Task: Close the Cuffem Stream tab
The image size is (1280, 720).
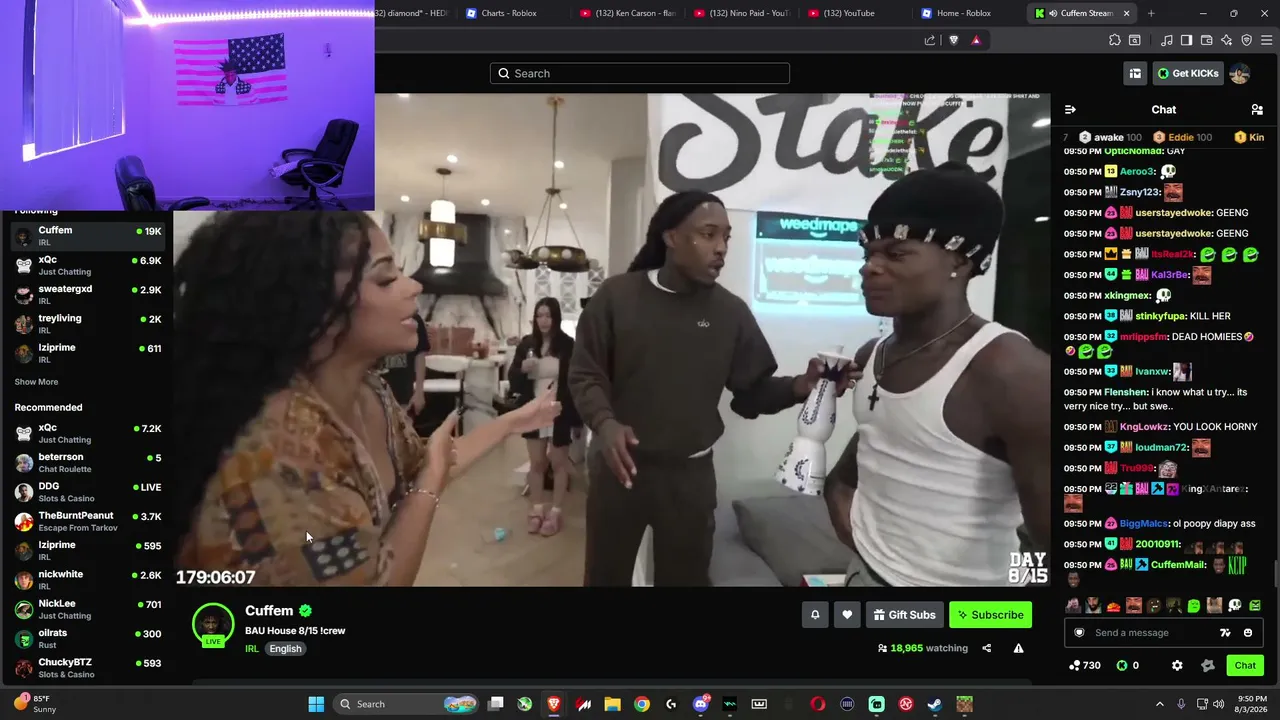Action: (1127, 13)
